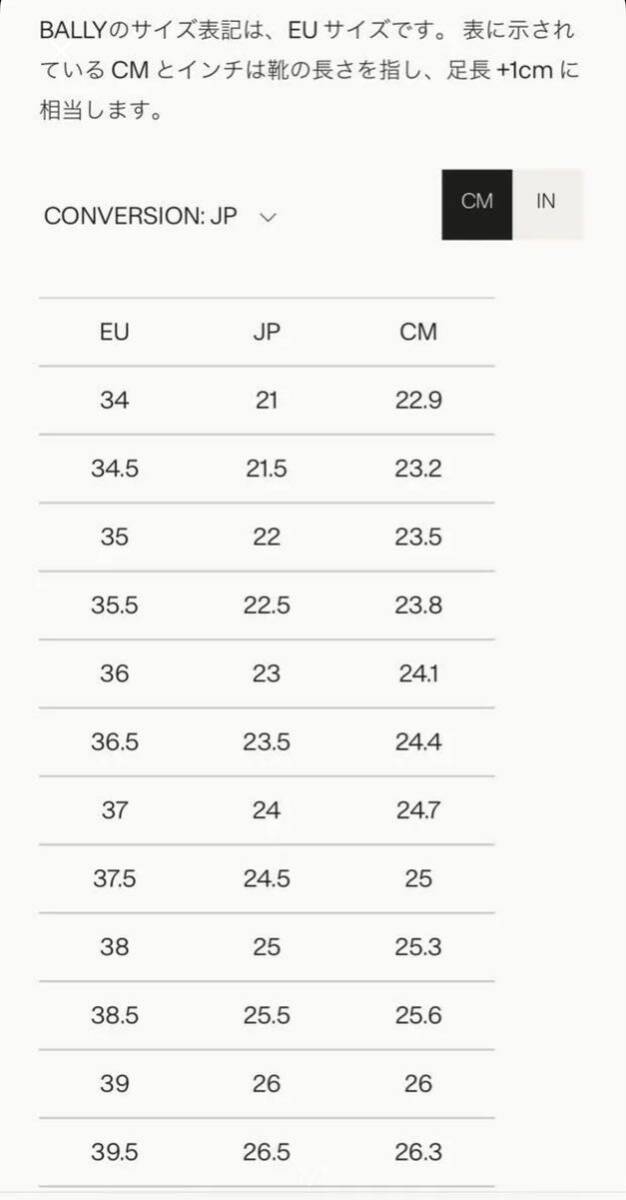Click the EU column header
The height and width of the screenshot is (1200, 626).
[115, 332]
